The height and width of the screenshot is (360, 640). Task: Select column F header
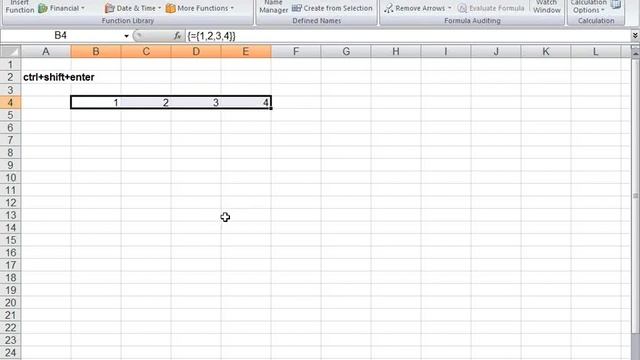click(x=296, y=51)
